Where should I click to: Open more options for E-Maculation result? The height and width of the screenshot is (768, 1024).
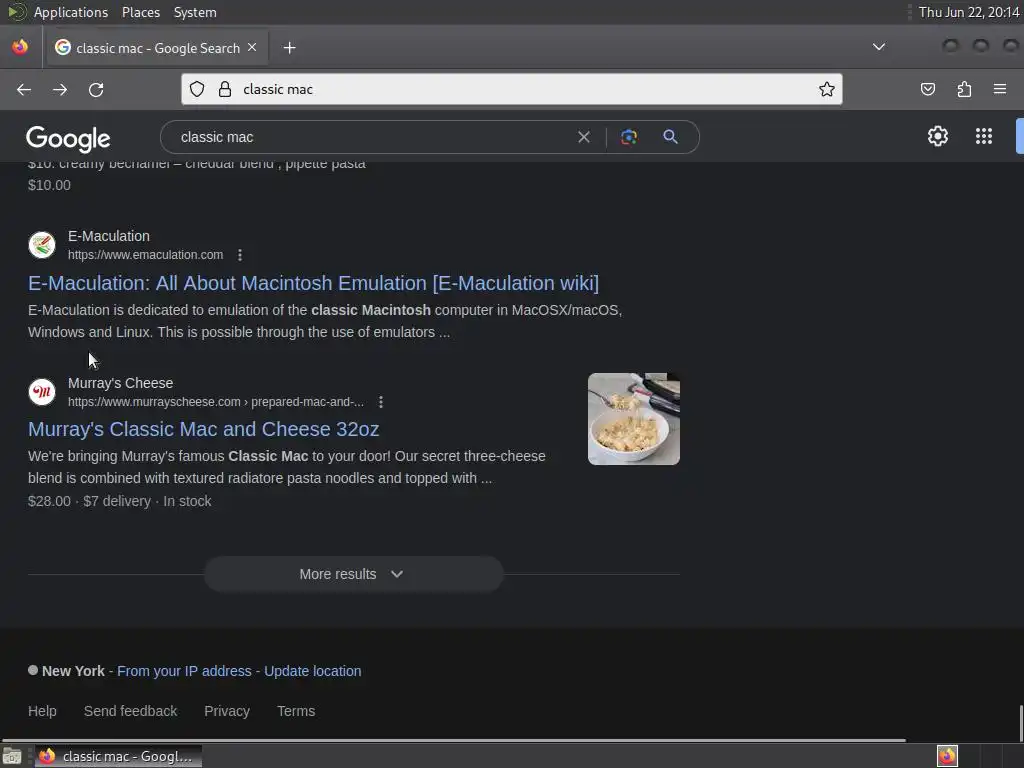(x=240, y=255)
